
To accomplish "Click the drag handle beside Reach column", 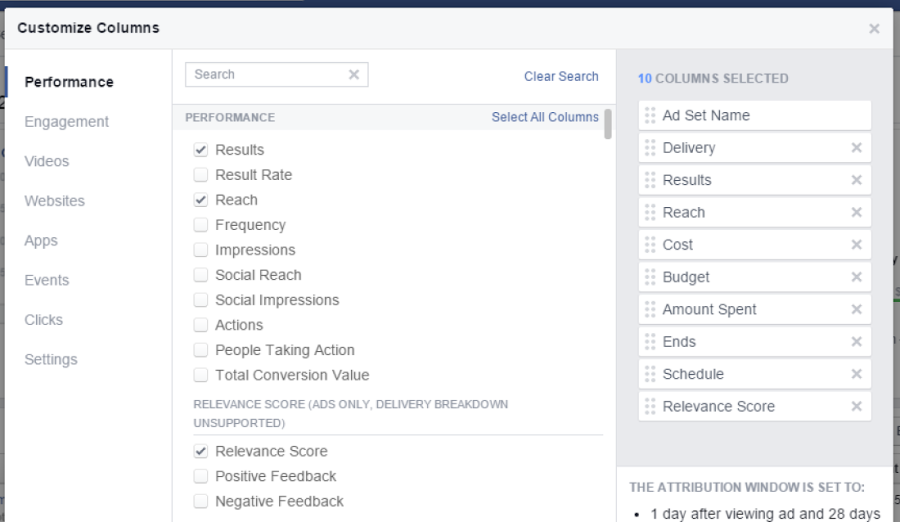I will pyautogui.click(x=650, y=212).
